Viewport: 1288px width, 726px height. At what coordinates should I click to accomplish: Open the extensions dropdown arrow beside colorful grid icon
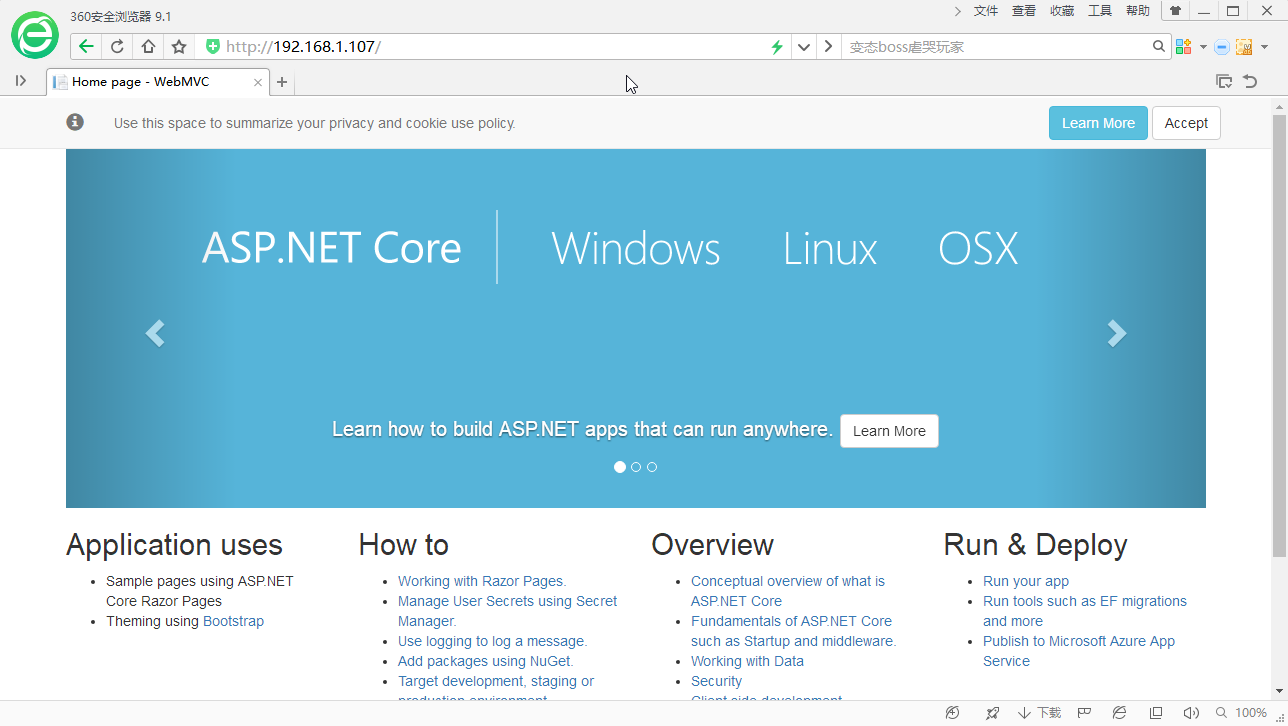coord(1203,47)
